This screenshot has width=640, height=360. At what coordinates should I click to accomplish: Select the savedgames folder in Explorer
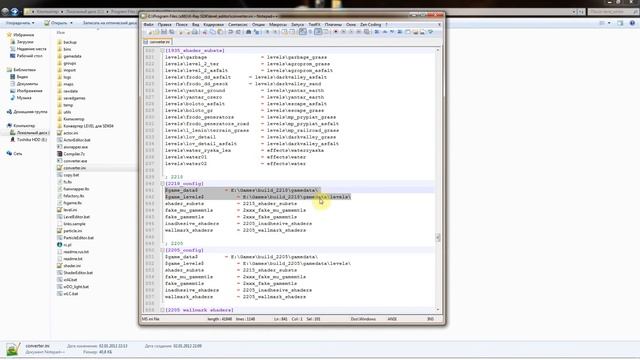pyautogui.click(x=74, y=98)
